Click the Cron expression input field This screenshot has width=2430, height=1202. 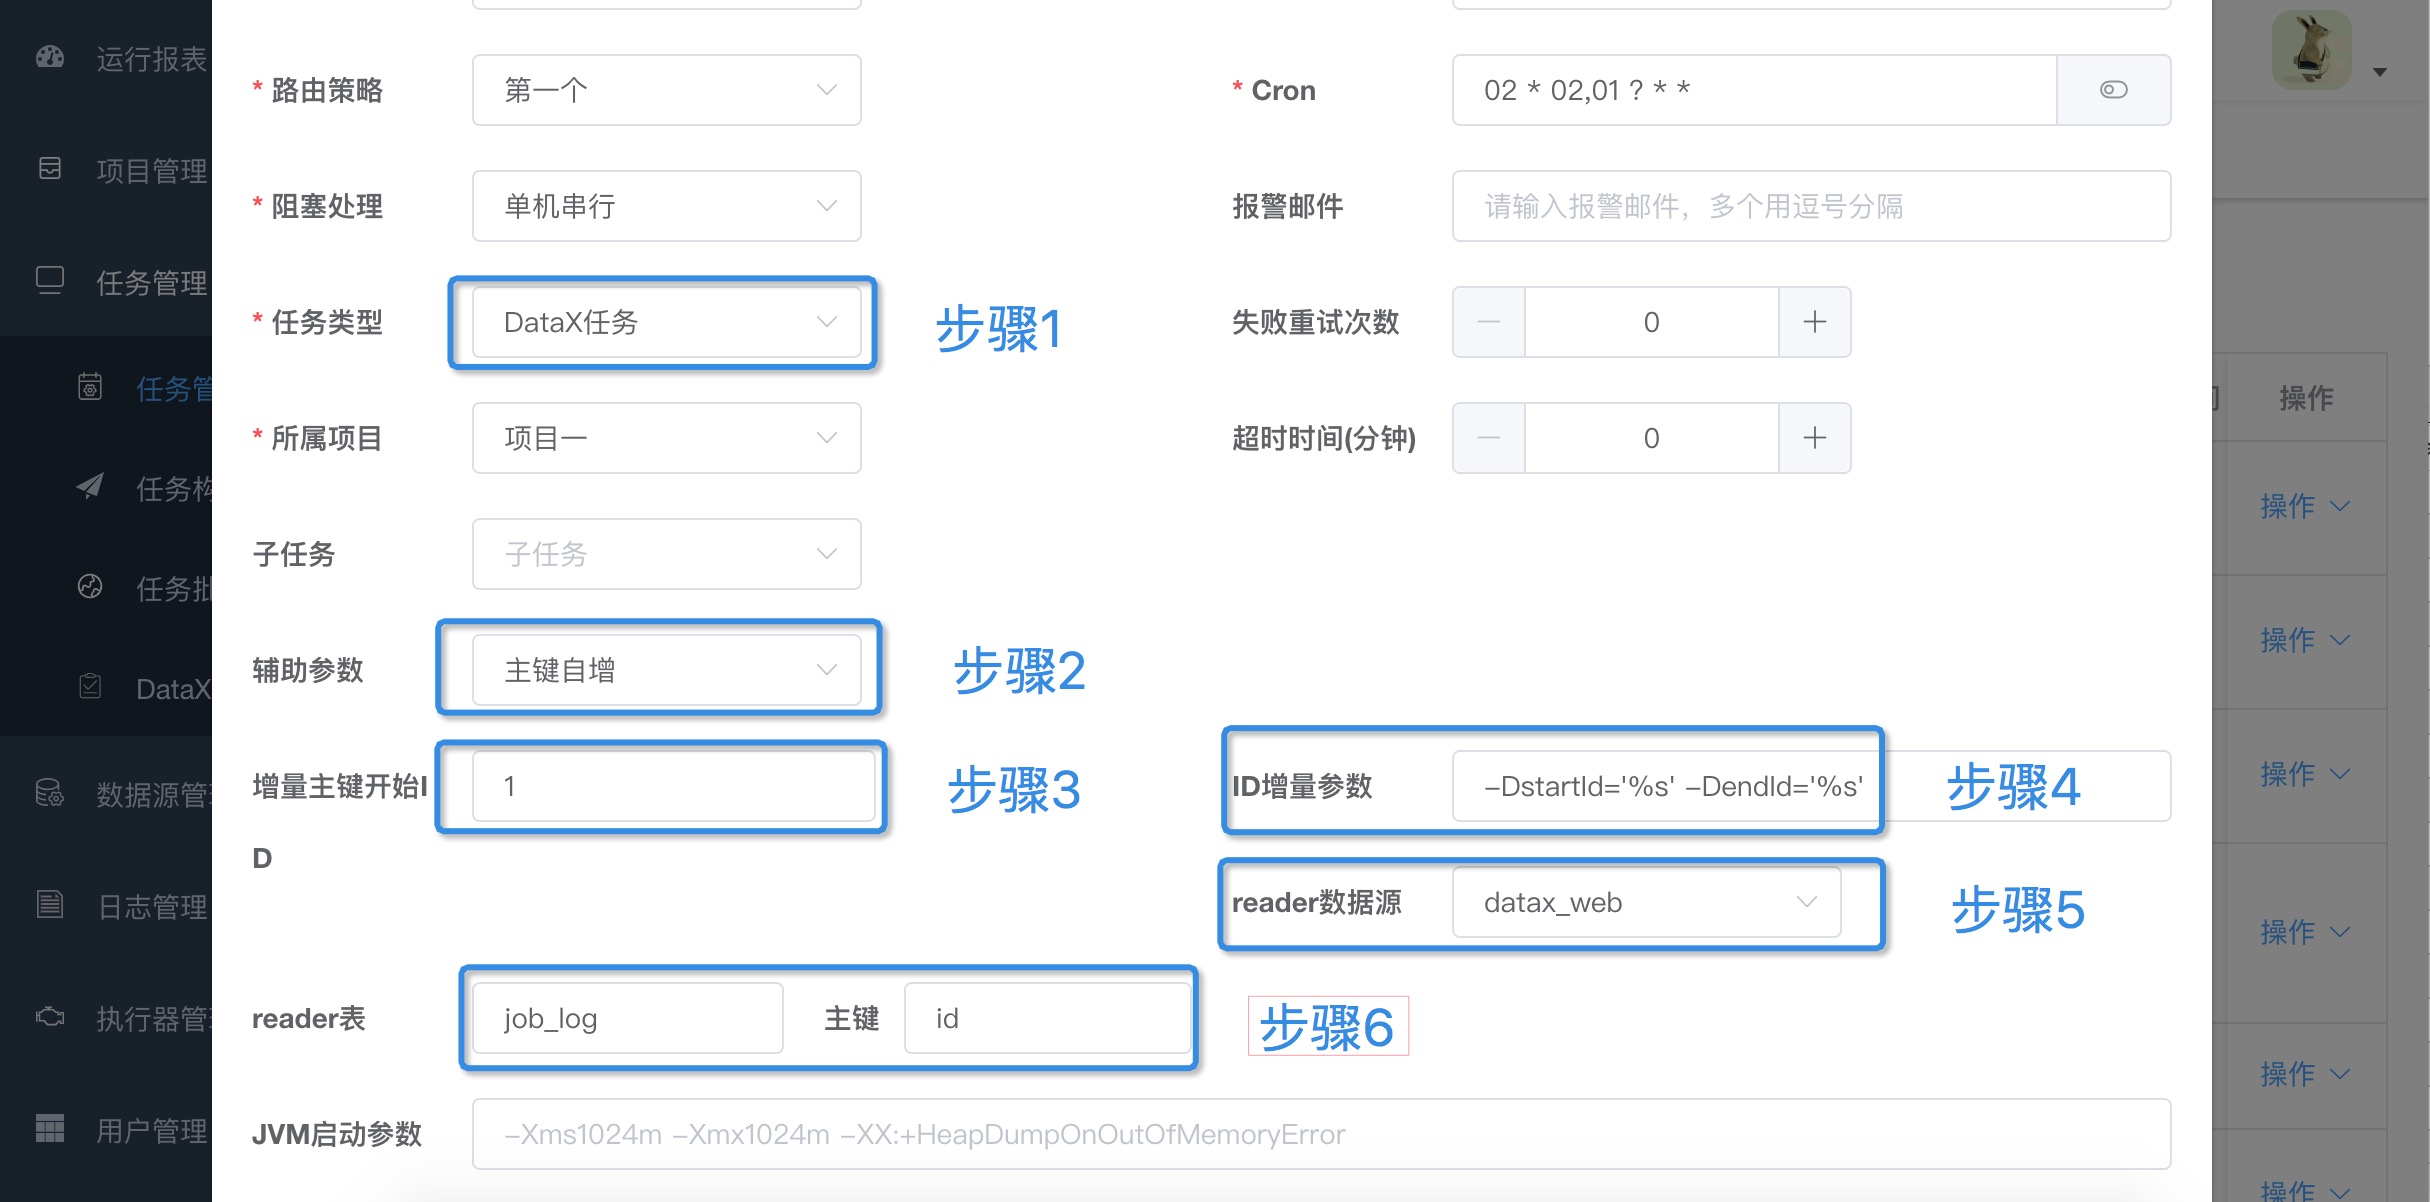1755,90
